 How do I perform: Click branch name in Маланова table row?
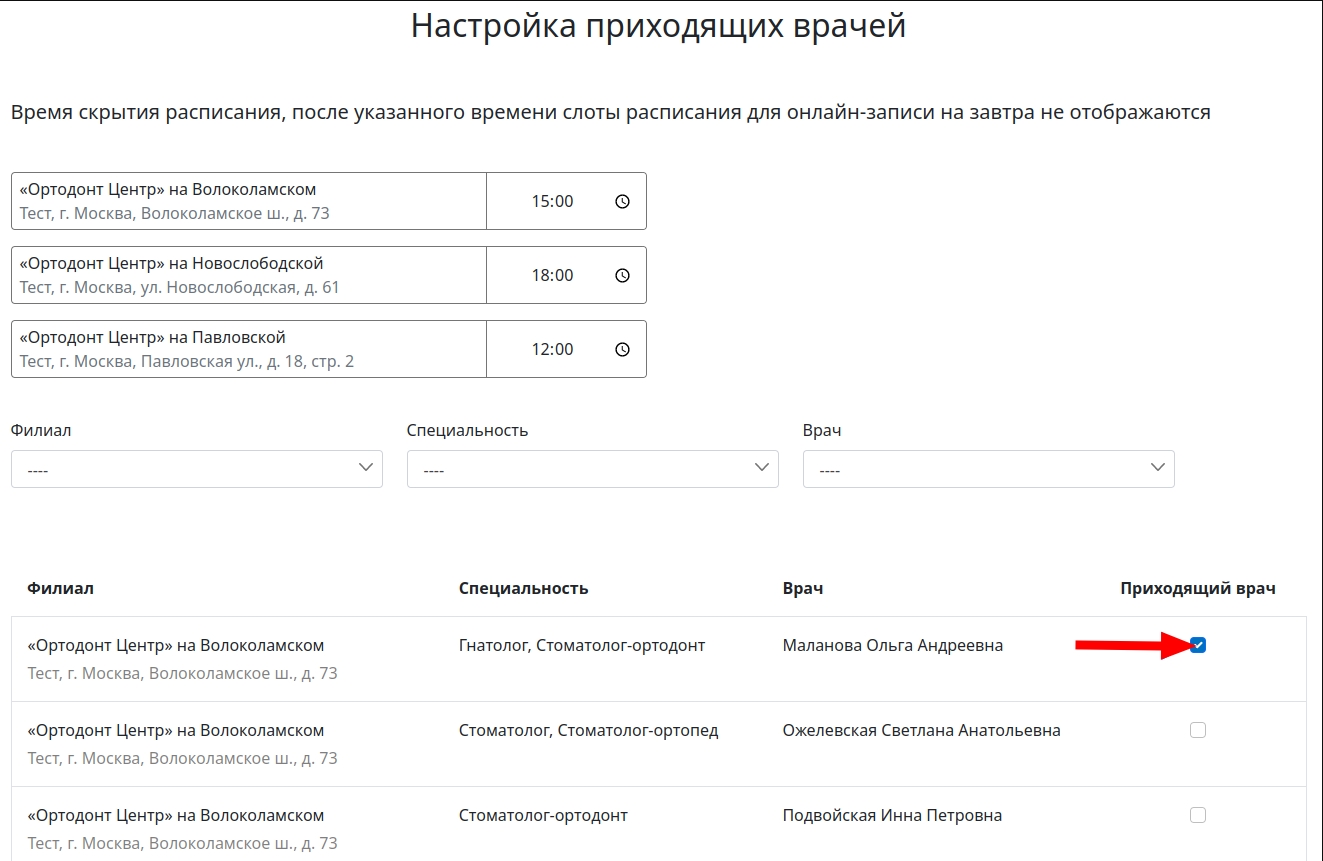coord(175,645)
